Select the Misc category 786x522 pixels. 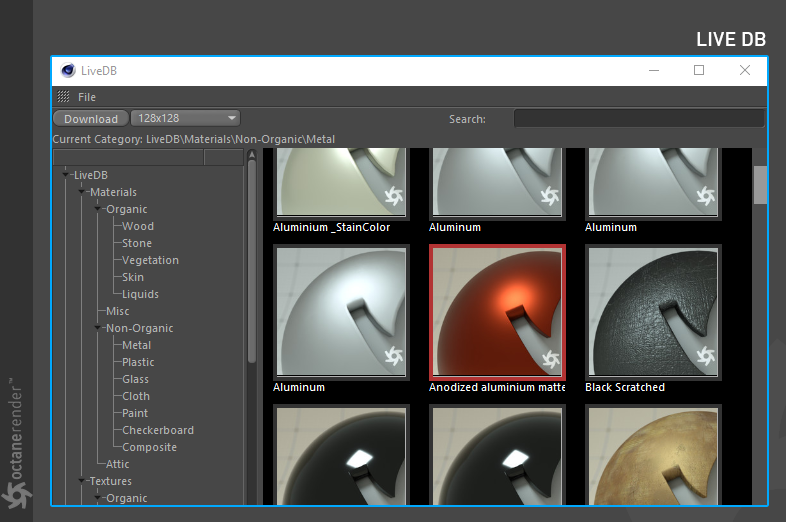tap(118, 311)
